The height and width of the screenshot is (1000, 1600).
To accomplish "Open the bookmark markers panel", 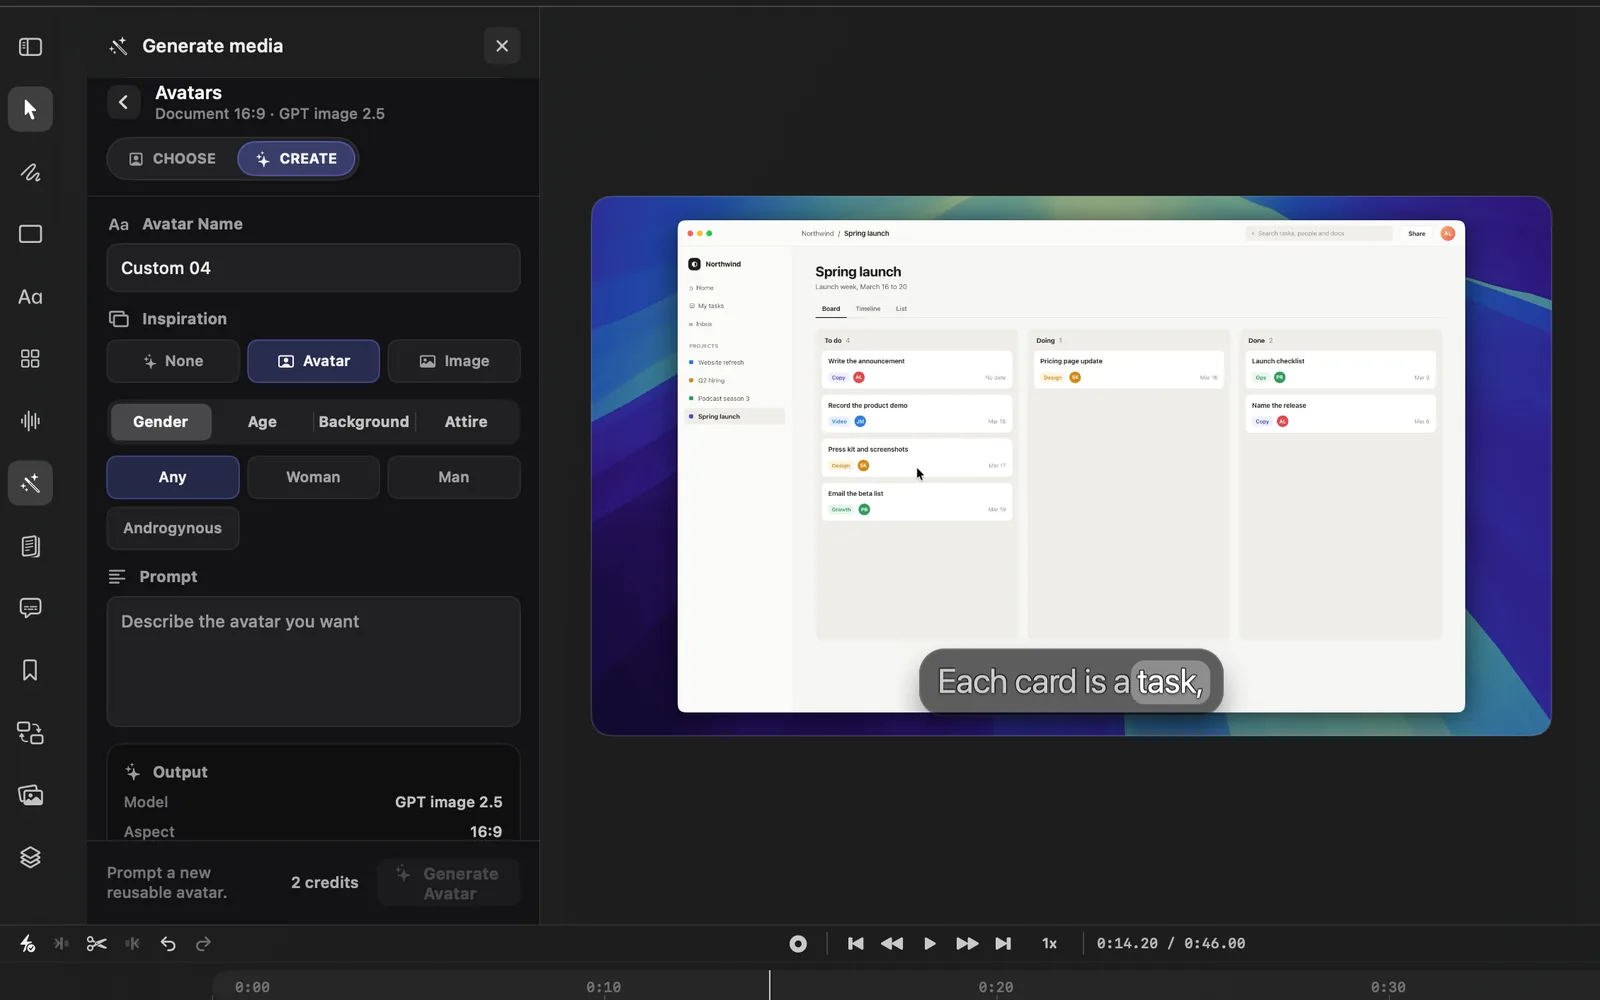I will pos(30,670).
